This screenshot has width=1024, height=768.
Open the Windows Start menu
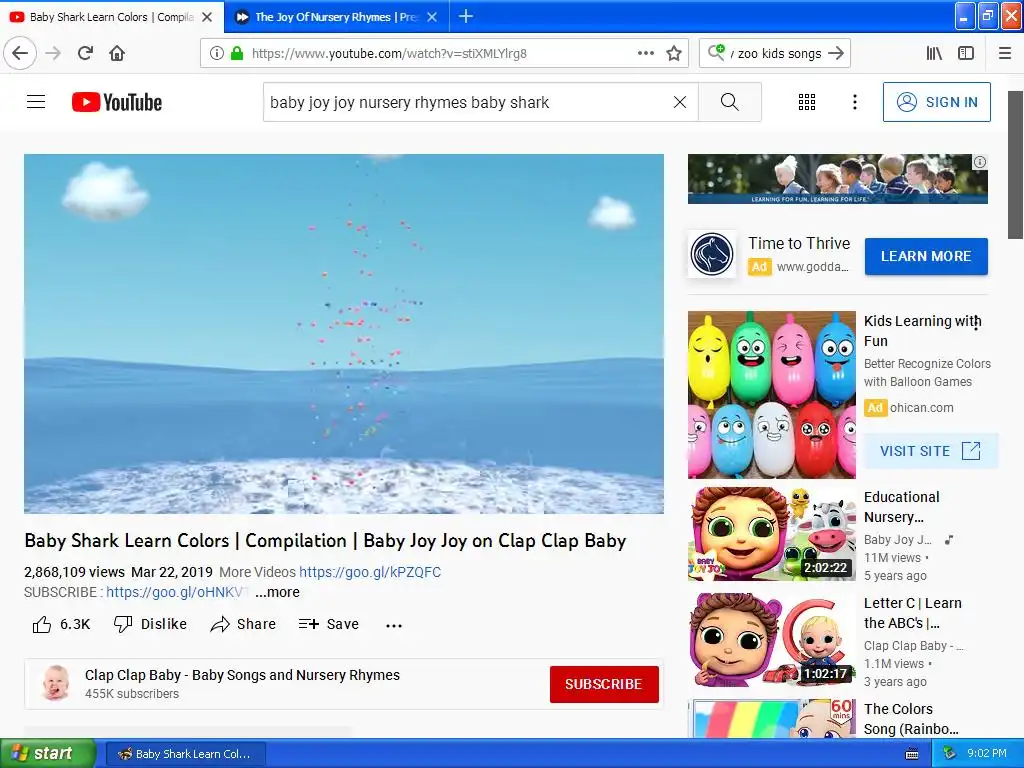(48, 754)
